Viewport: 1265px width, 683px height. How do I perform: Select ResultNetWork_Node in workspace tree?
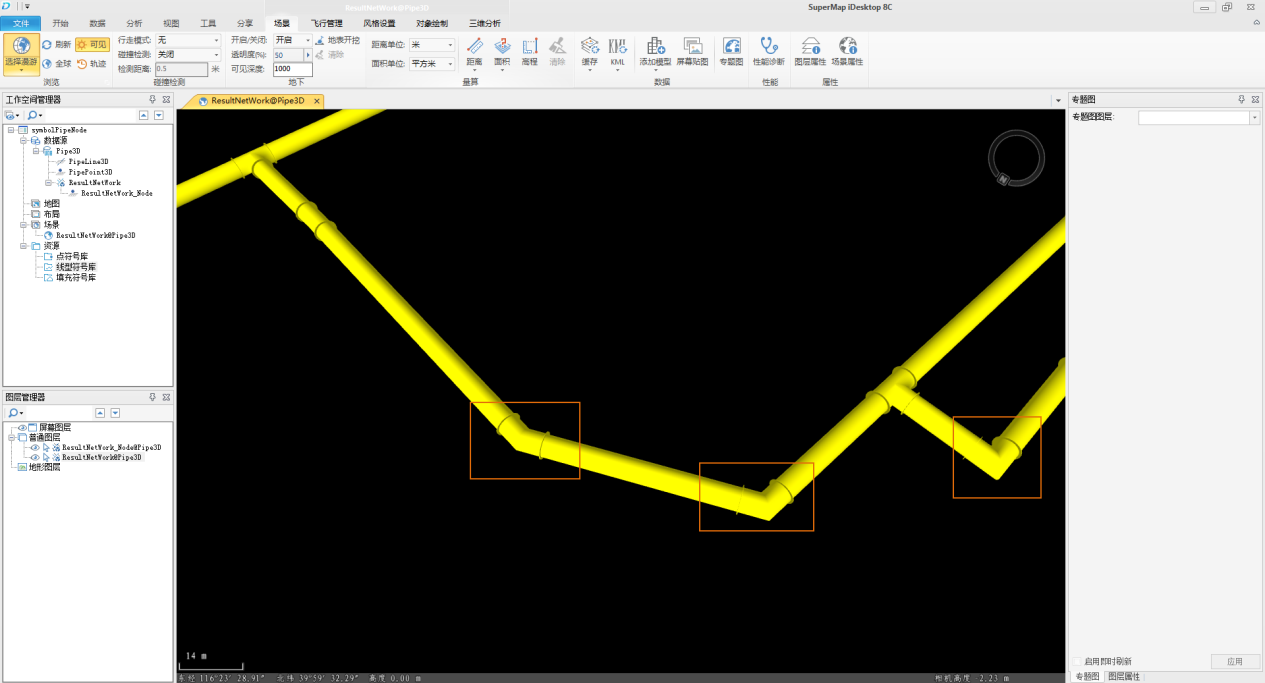click(117, 193)
